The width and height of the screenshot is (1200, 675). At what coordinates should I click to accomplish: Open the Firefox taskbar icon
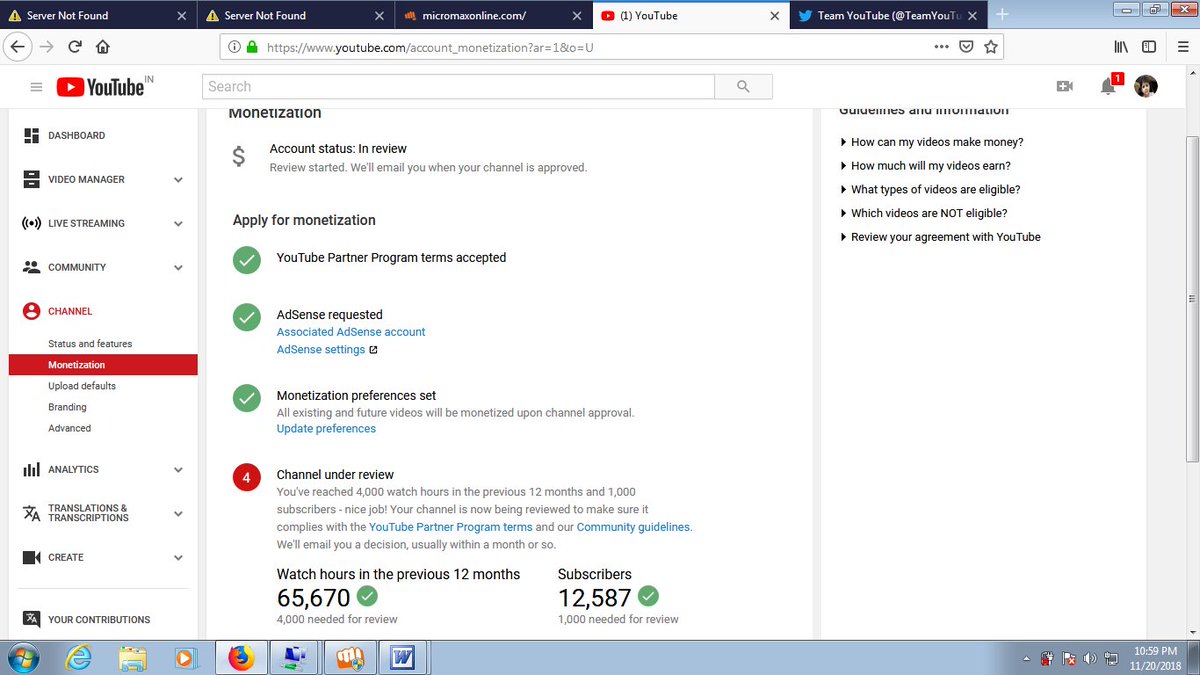tap(241, 658)
